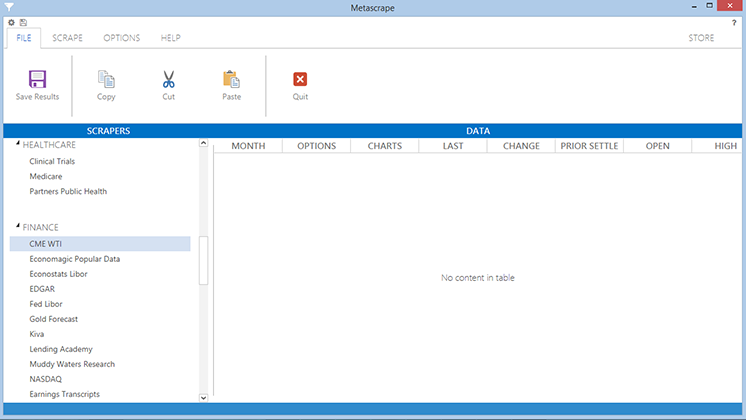Click the Cut scissors icon

coord(168,80)
